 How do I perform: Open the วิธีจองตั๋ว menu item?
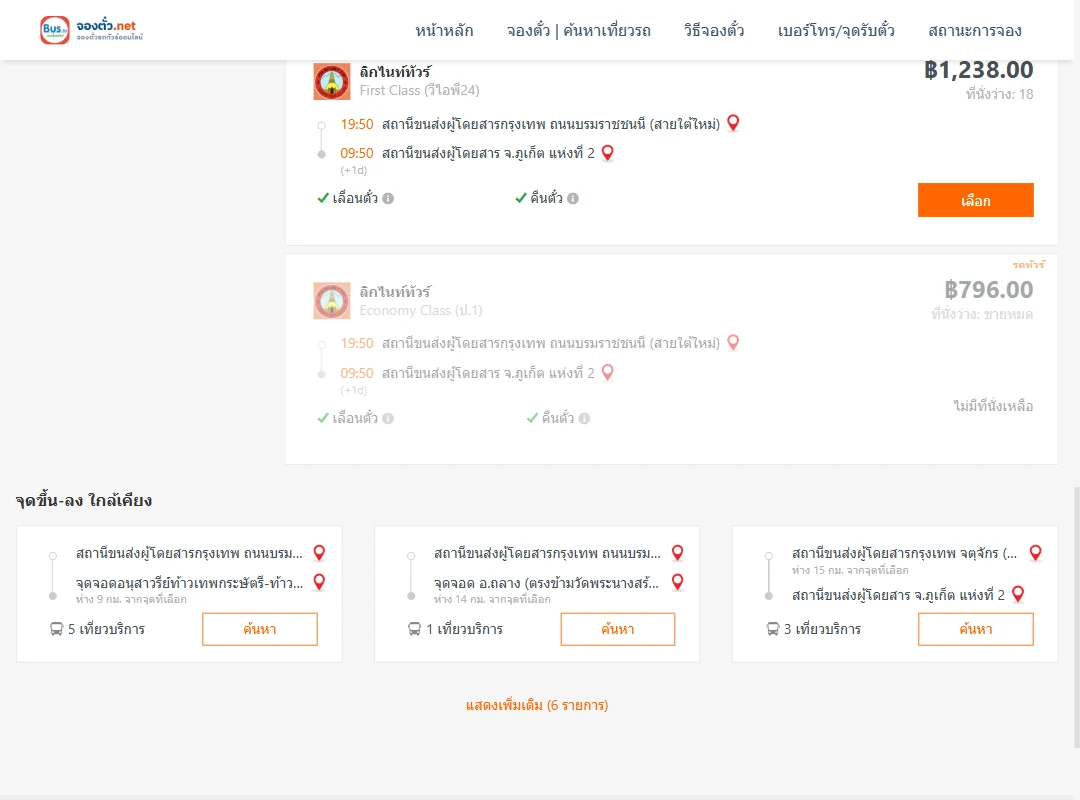[x=714, y=30]
